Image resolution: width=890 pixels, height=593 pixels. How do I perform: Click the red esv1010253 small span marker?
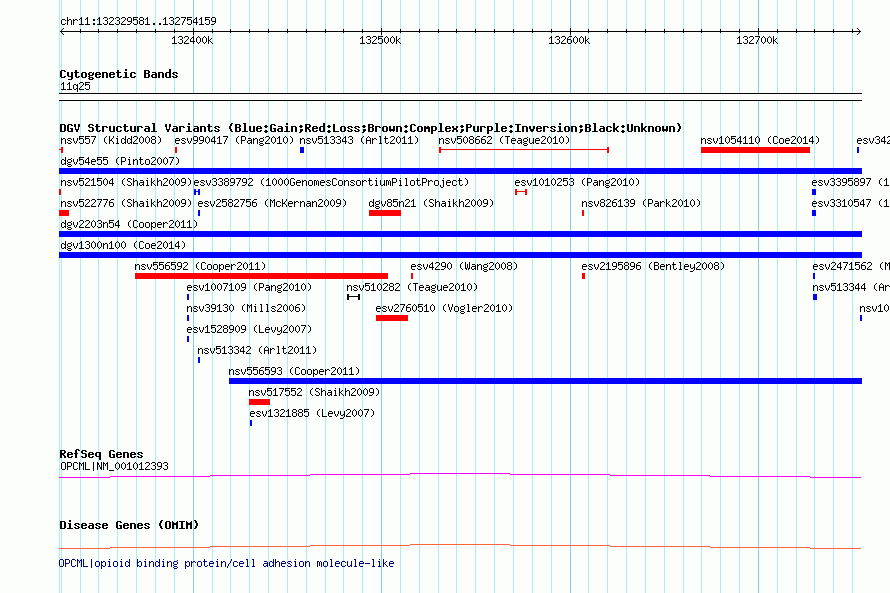(x=521, y=192)
